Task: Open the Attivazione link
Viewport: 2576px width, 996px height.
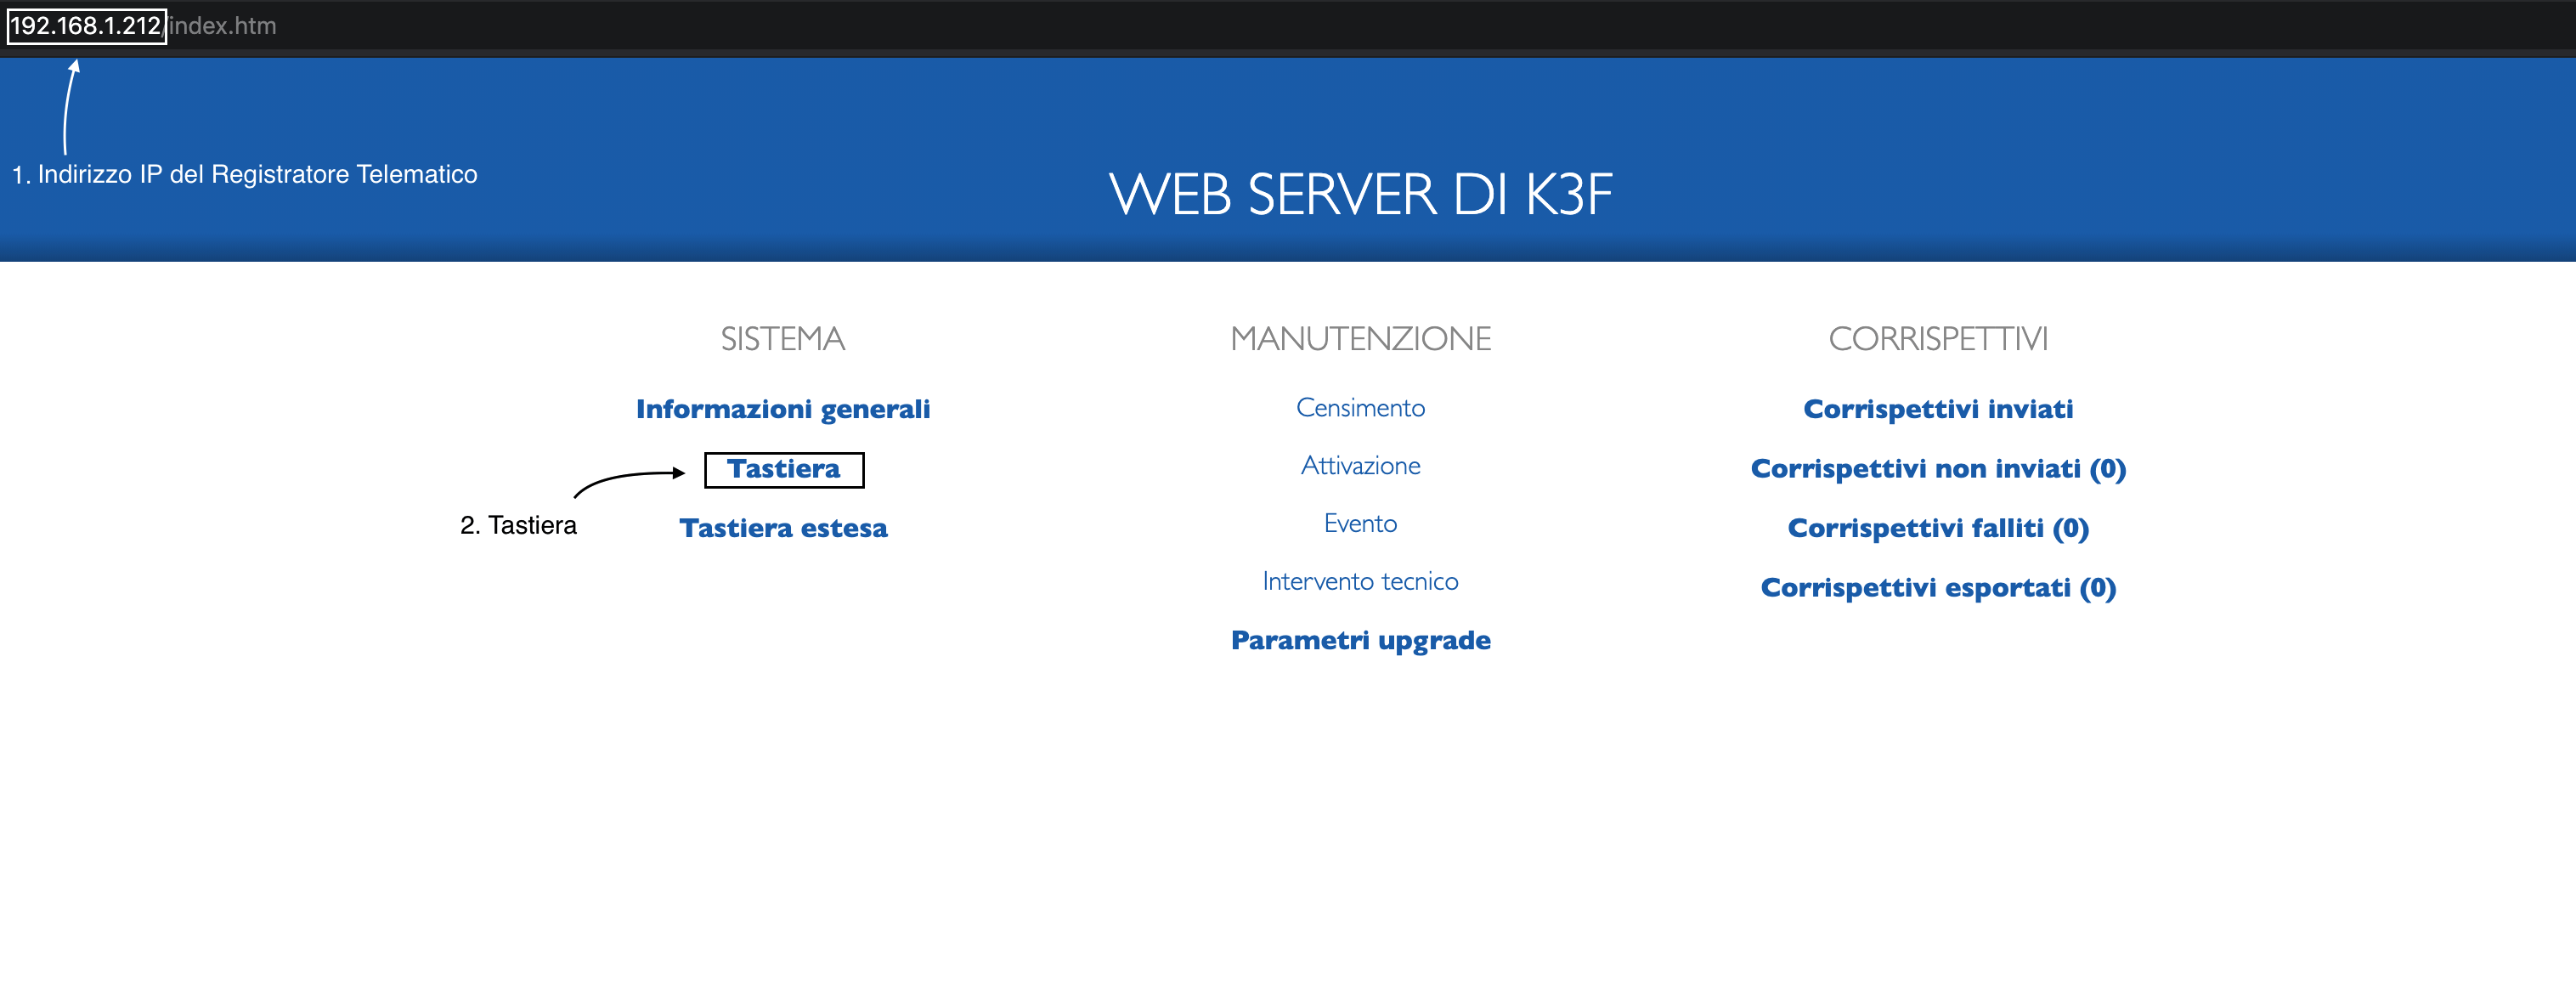Action: point(1360,466)
